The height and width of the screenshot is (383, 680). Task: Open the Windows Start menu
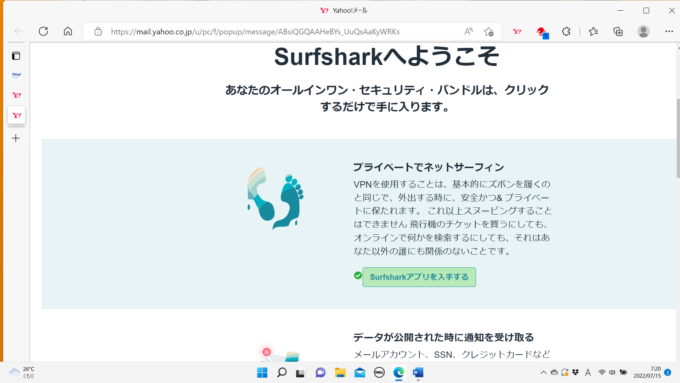click(x=262, y=373)
